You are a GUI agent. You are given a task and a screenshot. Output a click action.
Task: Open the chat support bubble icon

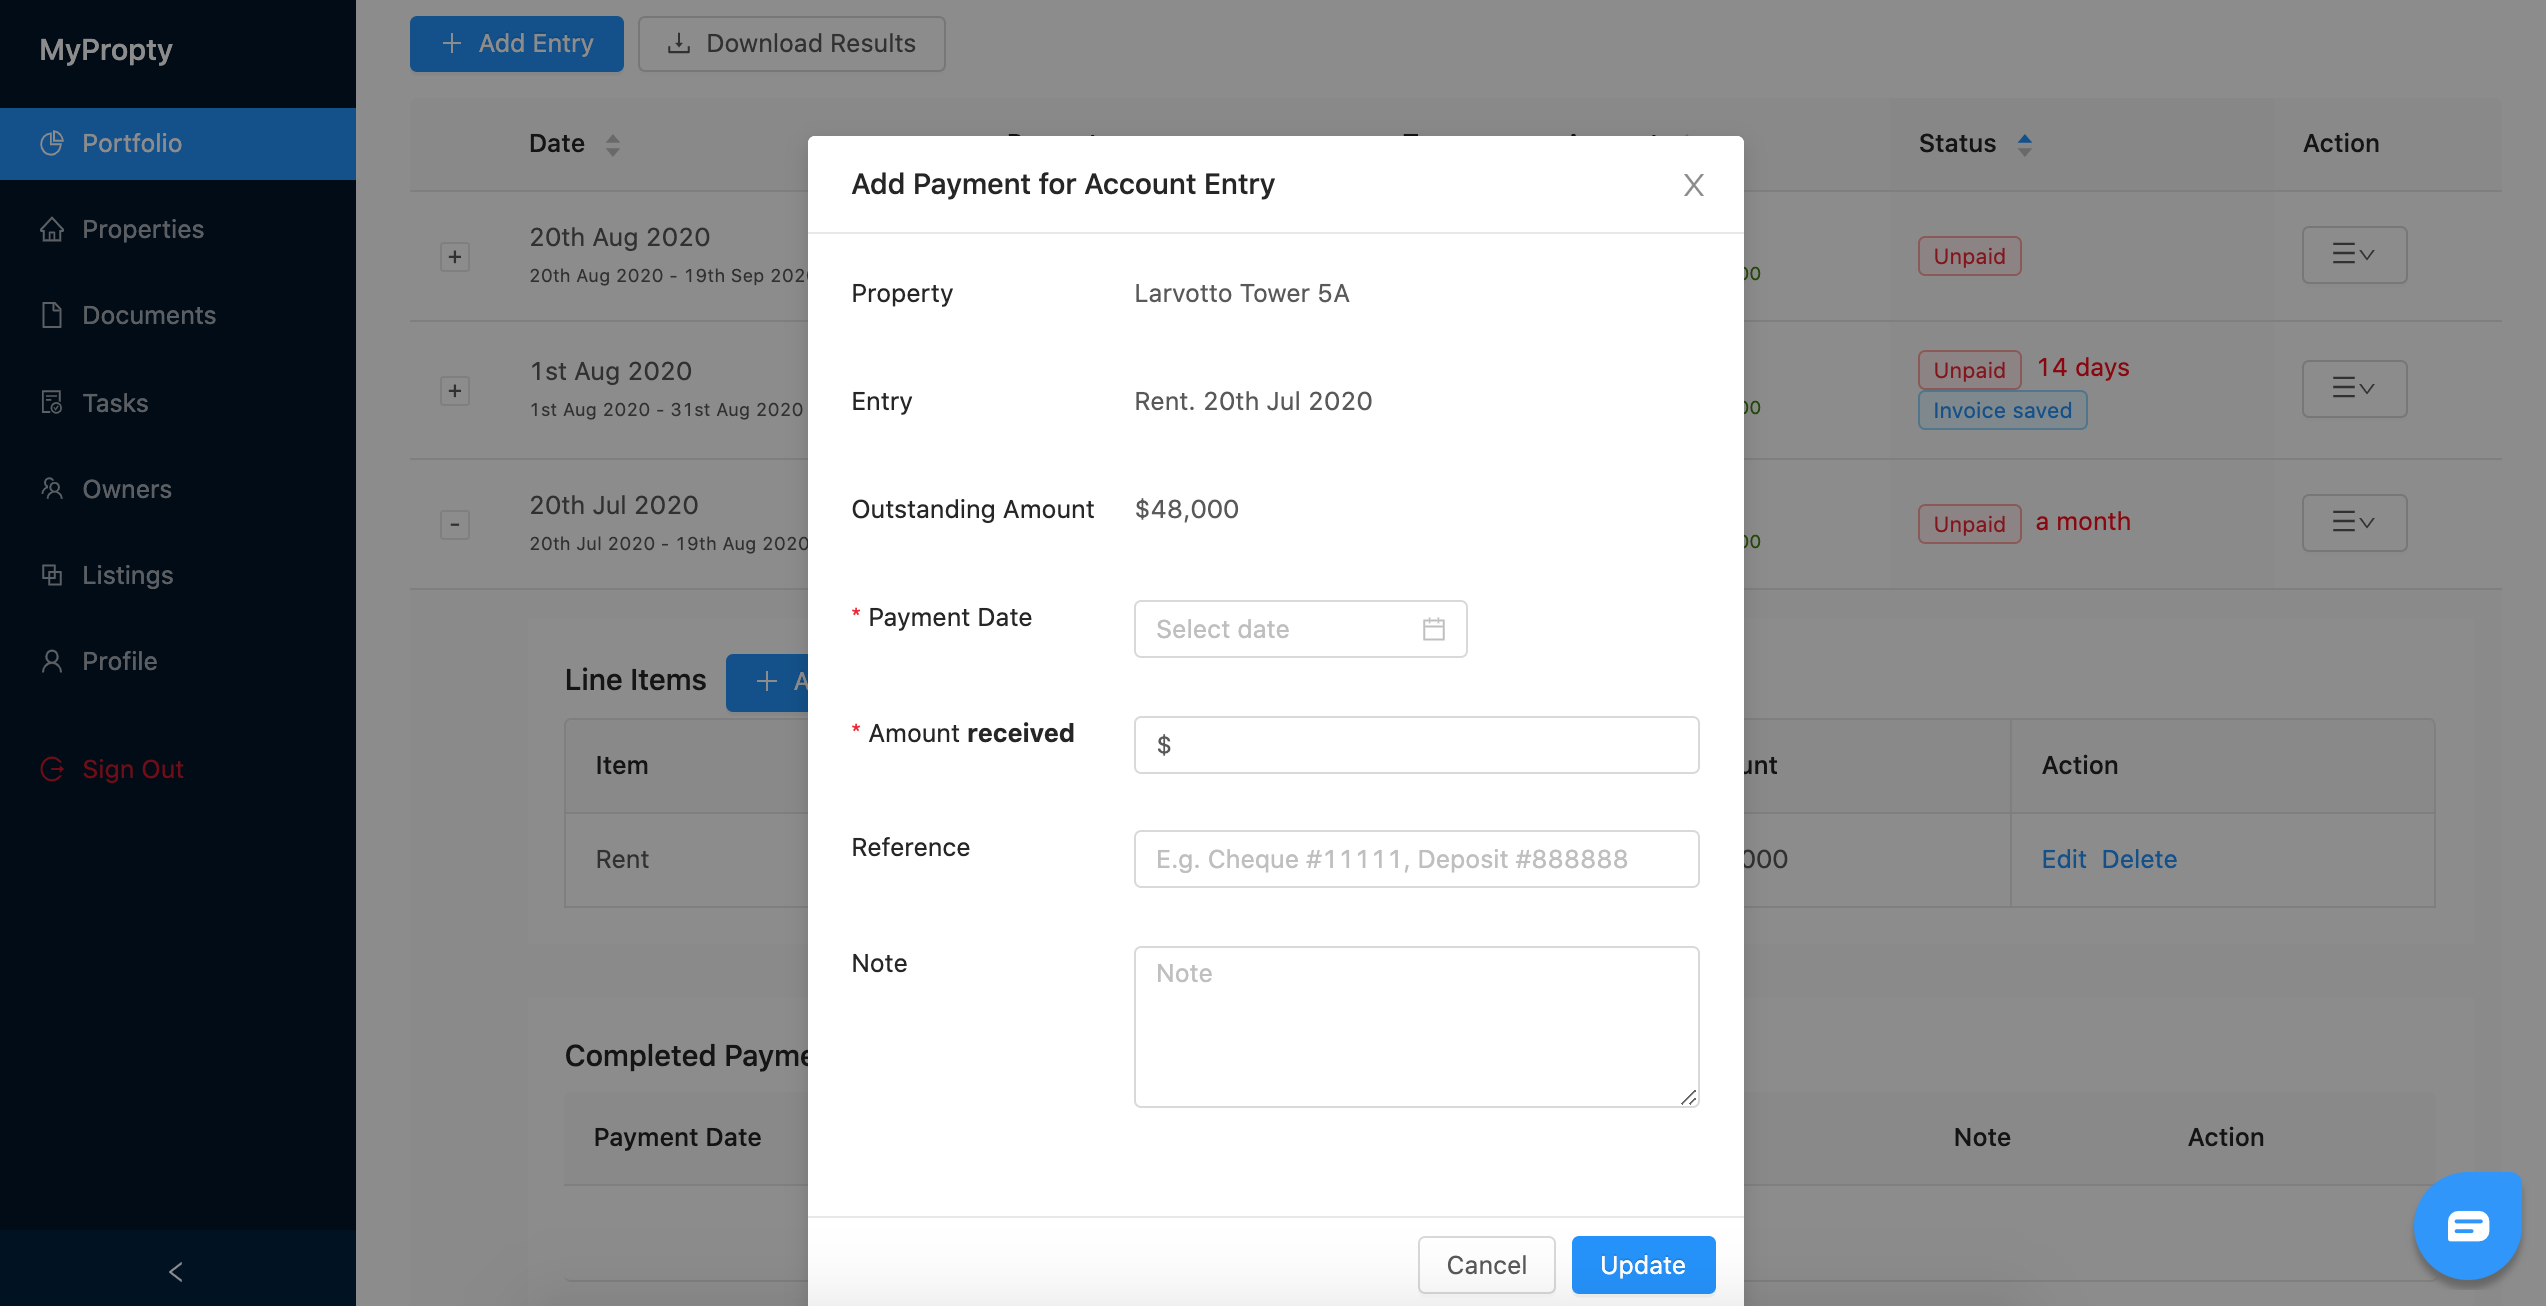tap(2467, 1225)
